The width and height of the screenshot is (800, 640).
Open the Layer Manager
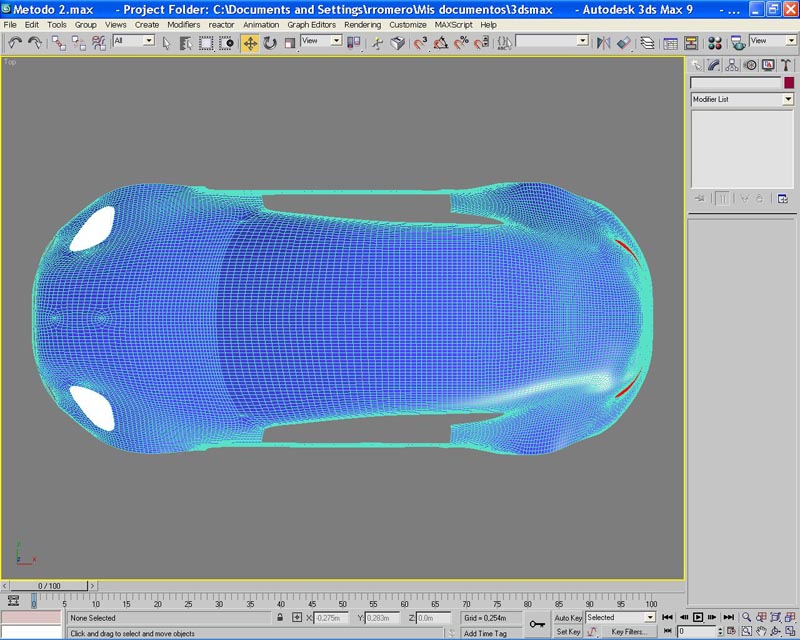pos(647,43)
